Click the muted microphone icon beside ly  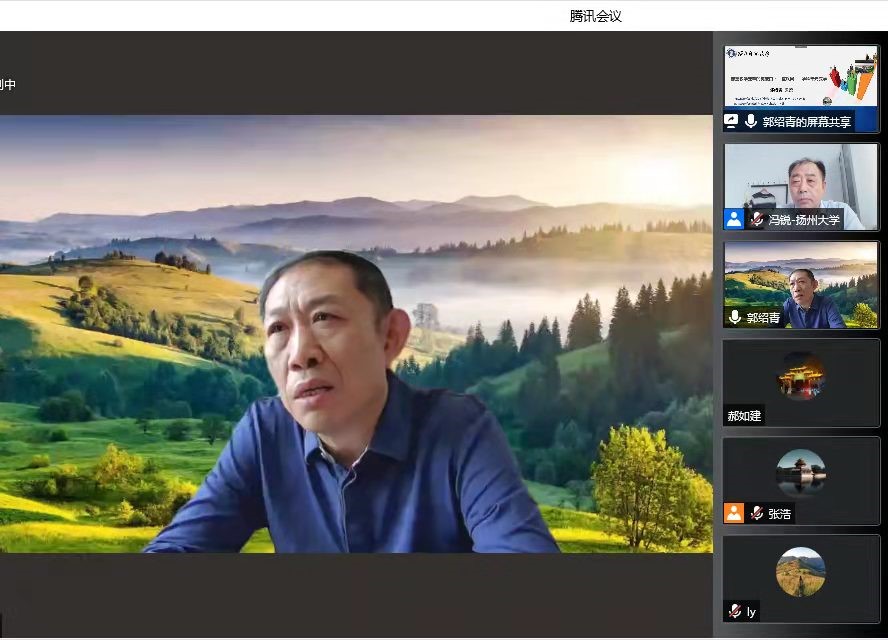point(735,611)
